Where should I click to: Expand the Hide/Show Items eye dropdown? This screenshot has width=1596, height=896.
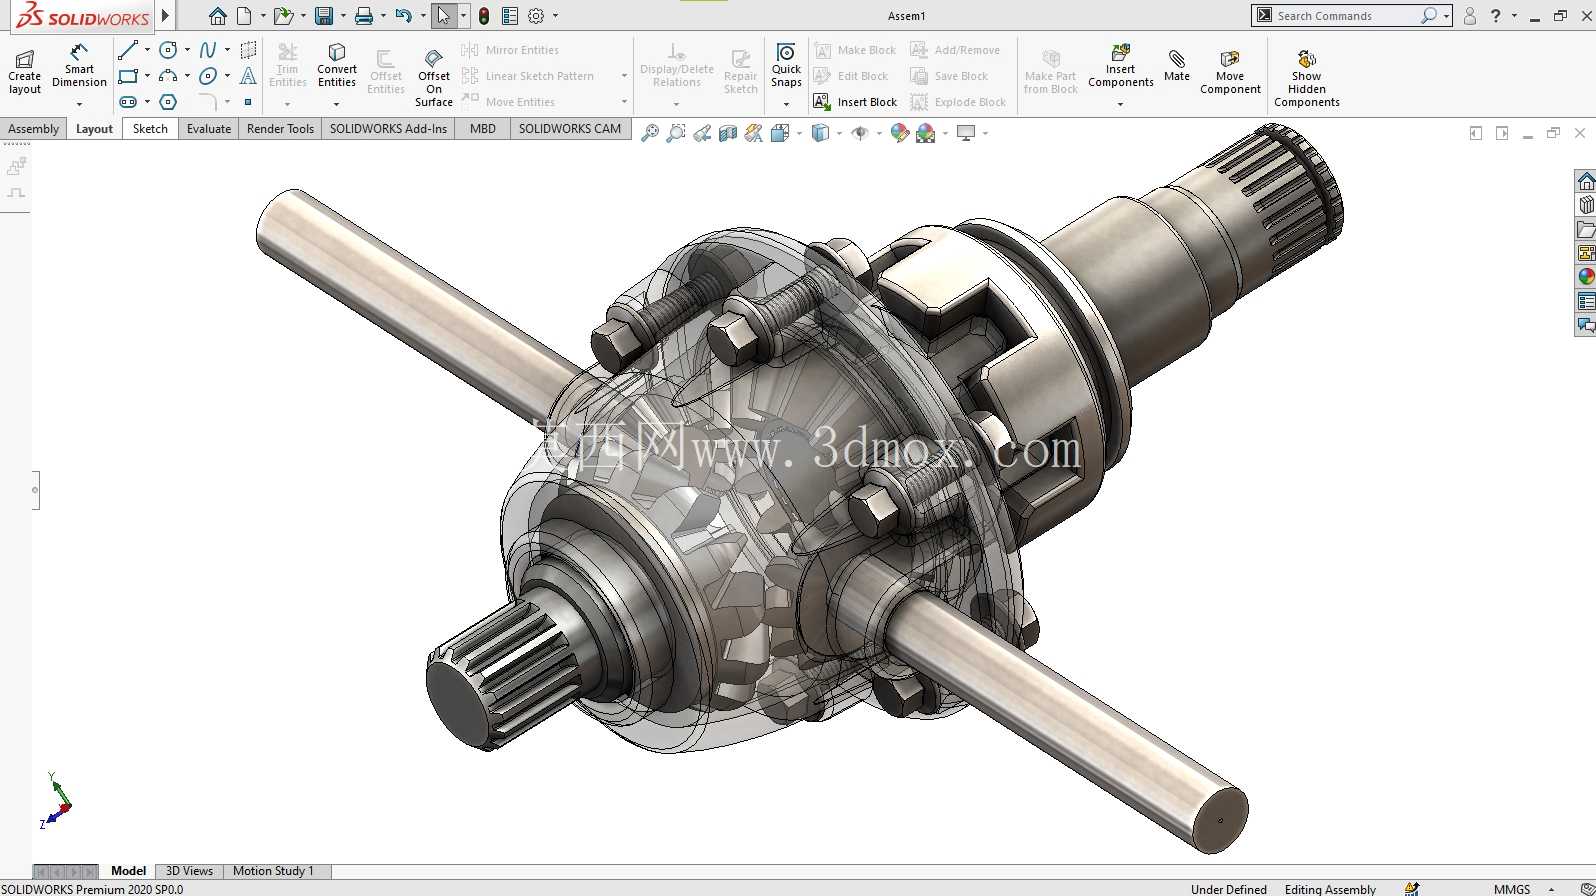[x=879, y=133]
